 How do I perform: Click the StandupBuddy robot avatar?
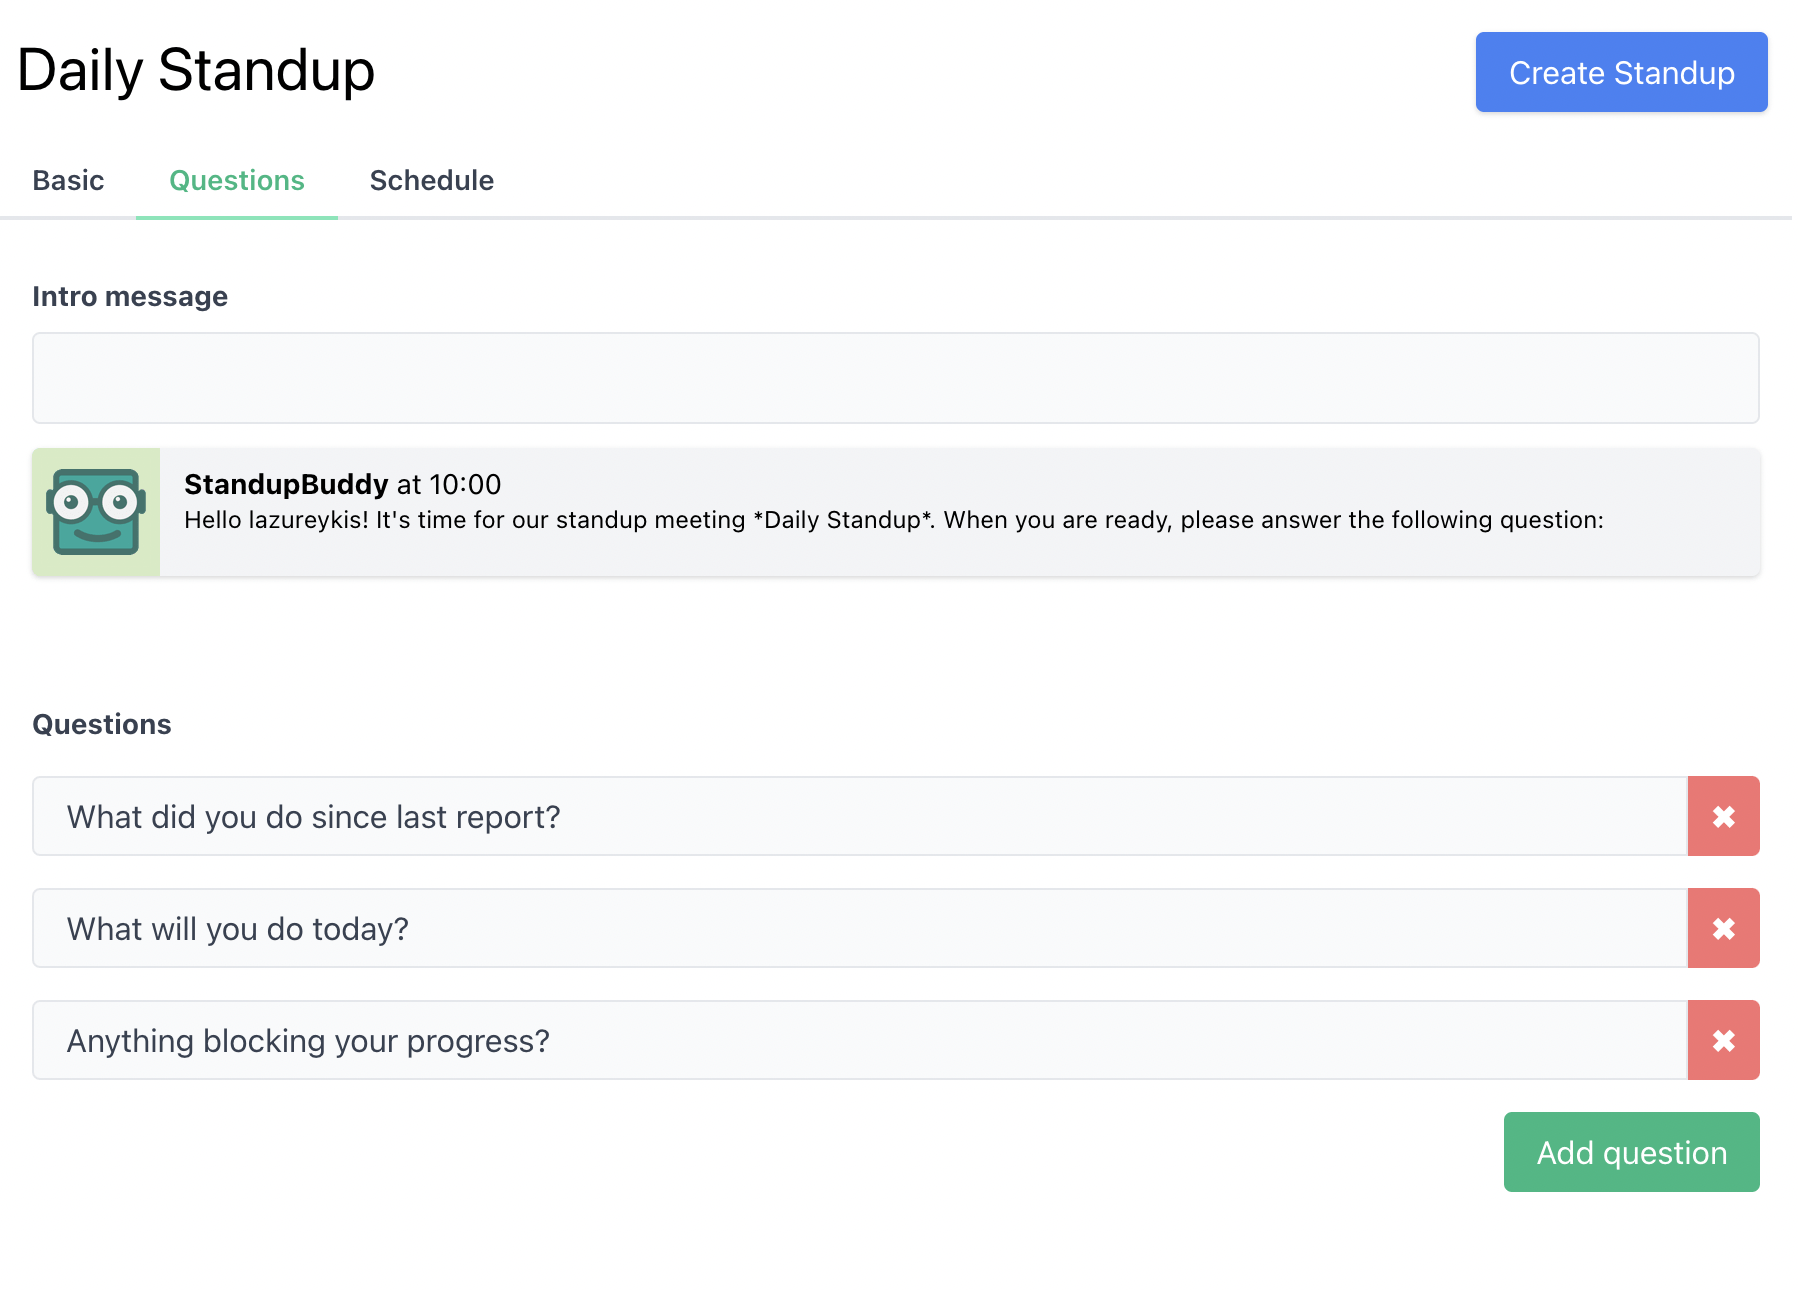(96, 512)
